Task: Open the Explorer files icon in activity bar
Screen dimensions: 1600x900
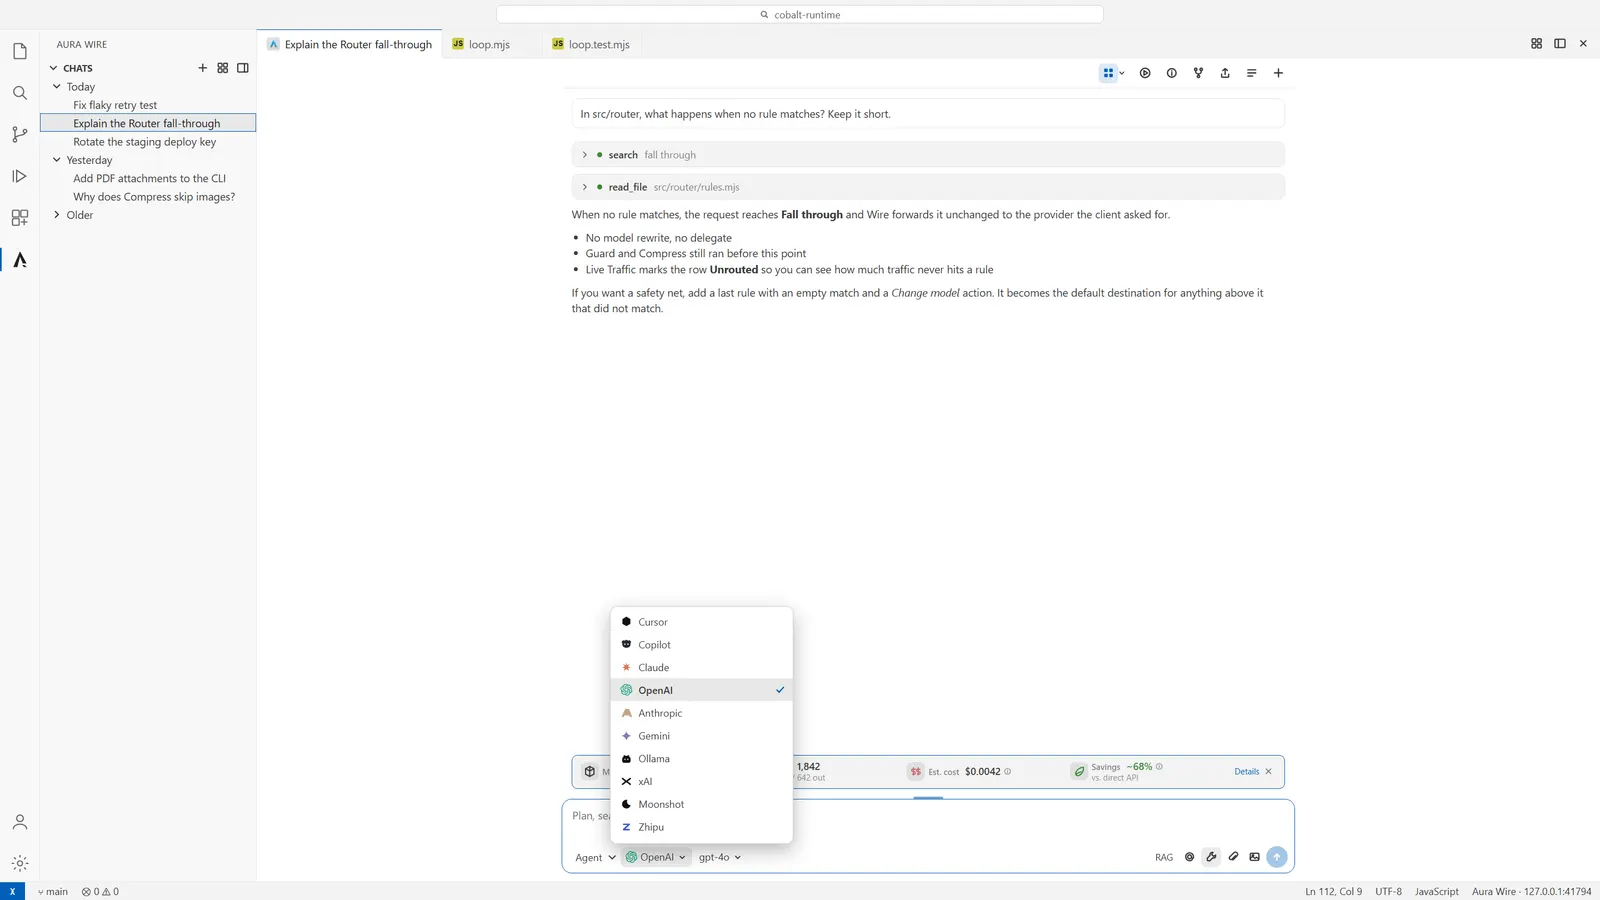Action: (x=19, y=51)
